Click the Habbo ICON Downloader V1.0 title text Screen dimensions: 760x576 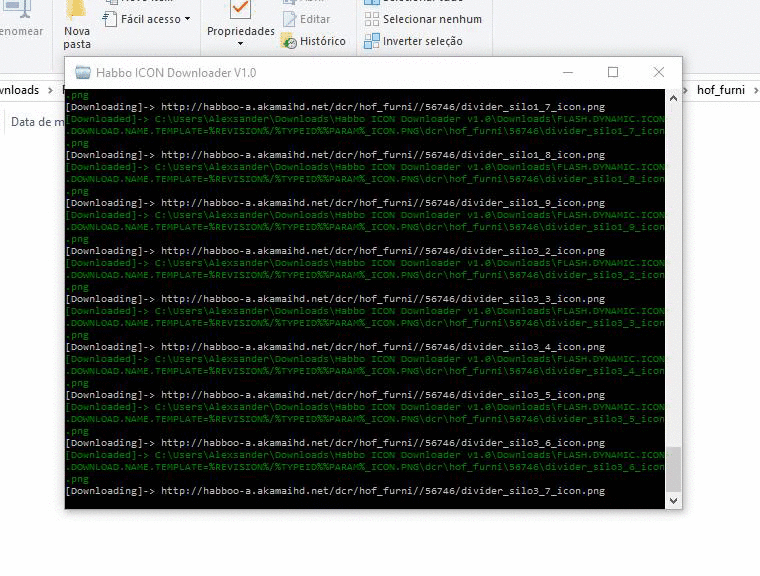coord(176,73)
